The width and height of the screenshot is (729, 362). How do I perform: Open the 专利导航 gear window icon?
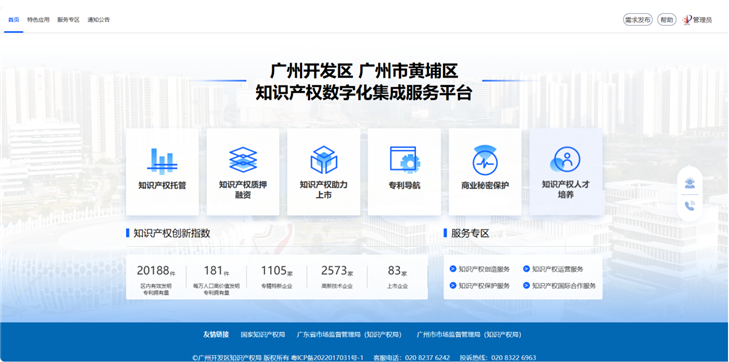pyautogui.click(x=404, y=160)
